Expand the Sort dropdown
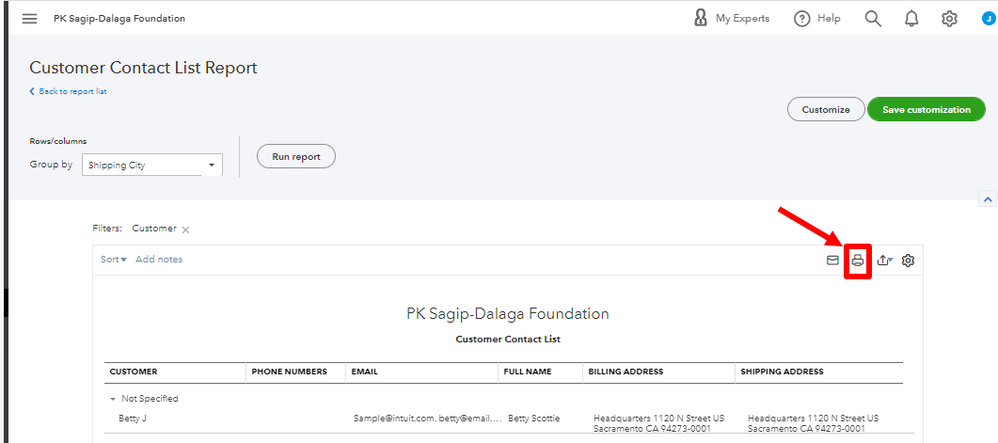The width and height of the screenshot is (998, 443). (x=114, y=260)
